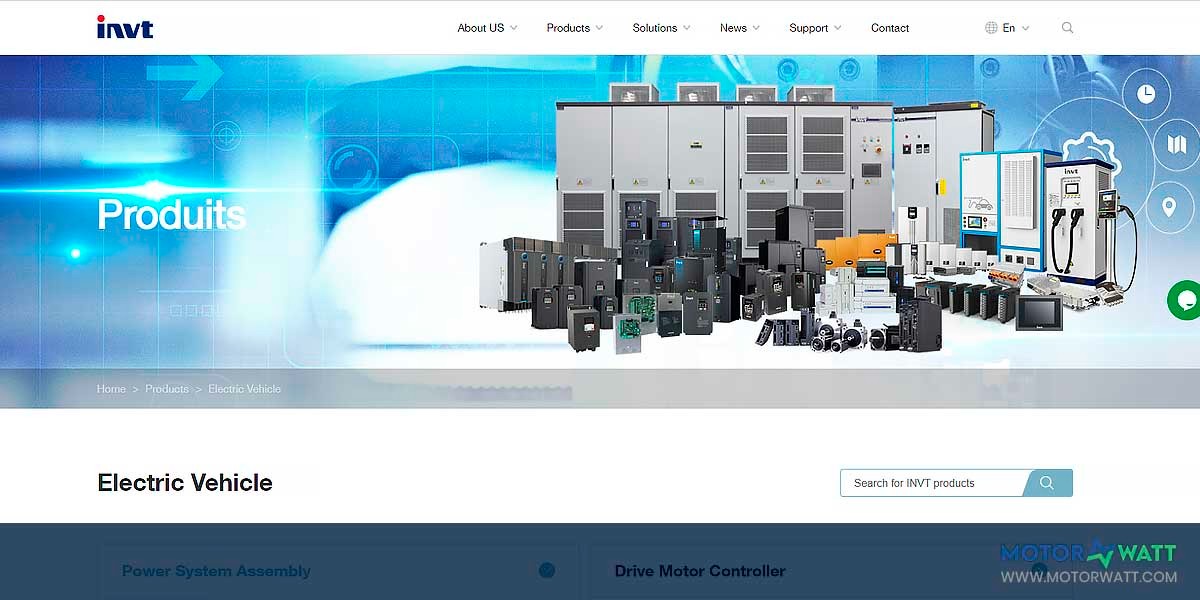
Task: Expand the About US dropdown
Action: [x=481, y=28]
